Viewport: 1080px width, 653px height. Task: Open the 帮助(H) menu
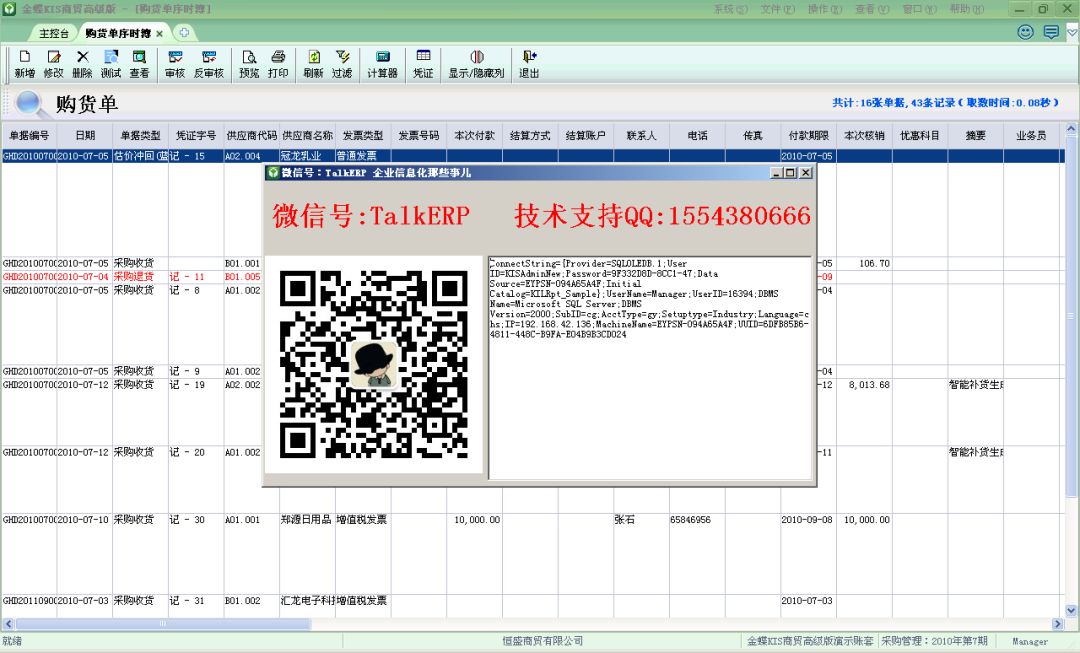(x=967, y=9)
